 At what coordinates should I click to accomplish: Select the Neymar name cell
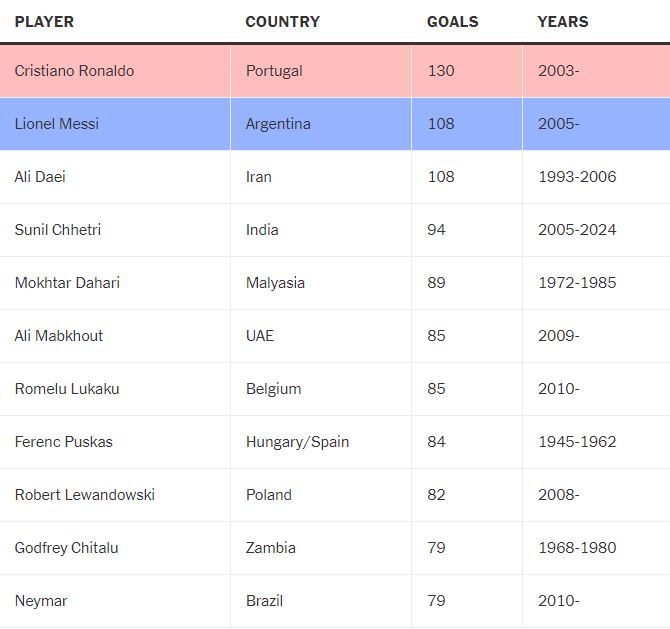pyautogui.click(x=41, y=601)
